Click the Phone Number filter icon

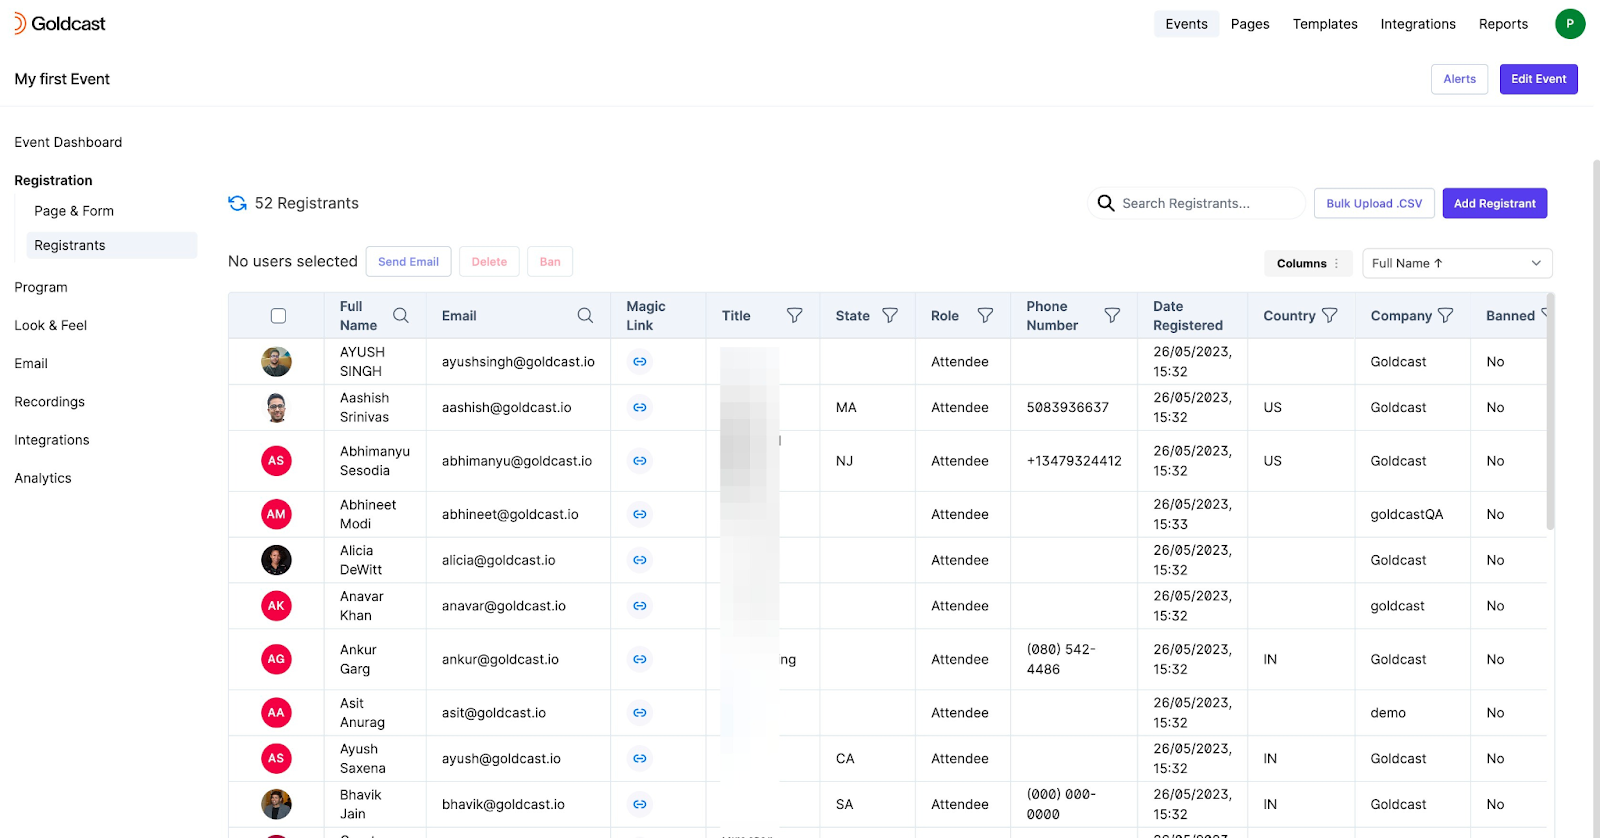point(1111,316)
